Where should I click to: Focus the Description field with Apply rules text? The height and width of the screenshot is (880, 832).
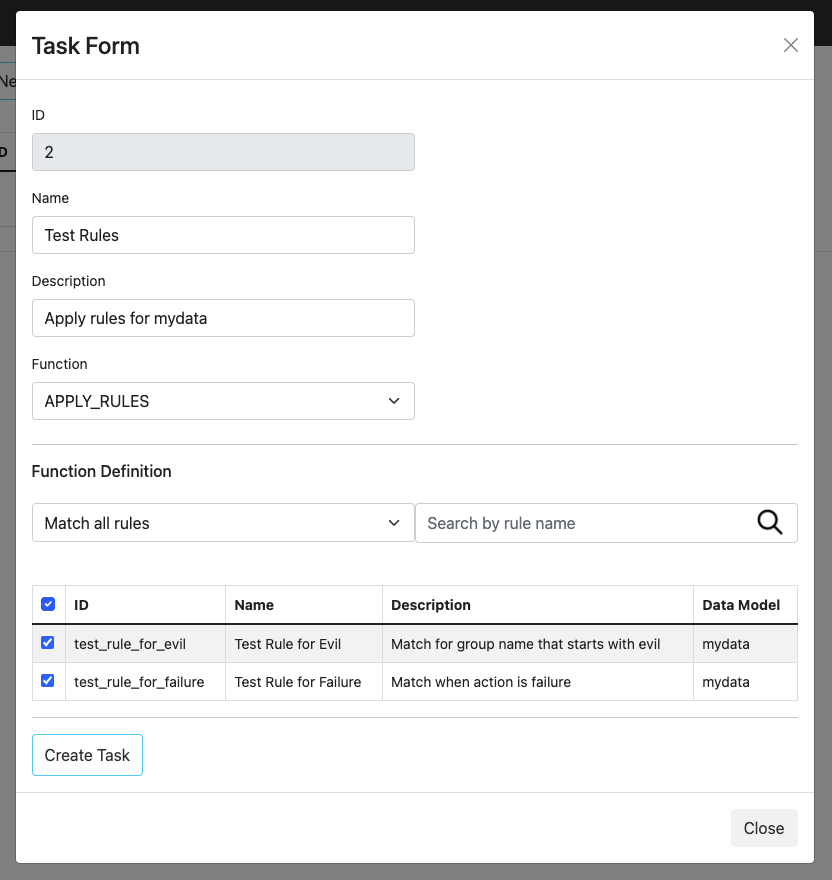(x=223, y=318)
